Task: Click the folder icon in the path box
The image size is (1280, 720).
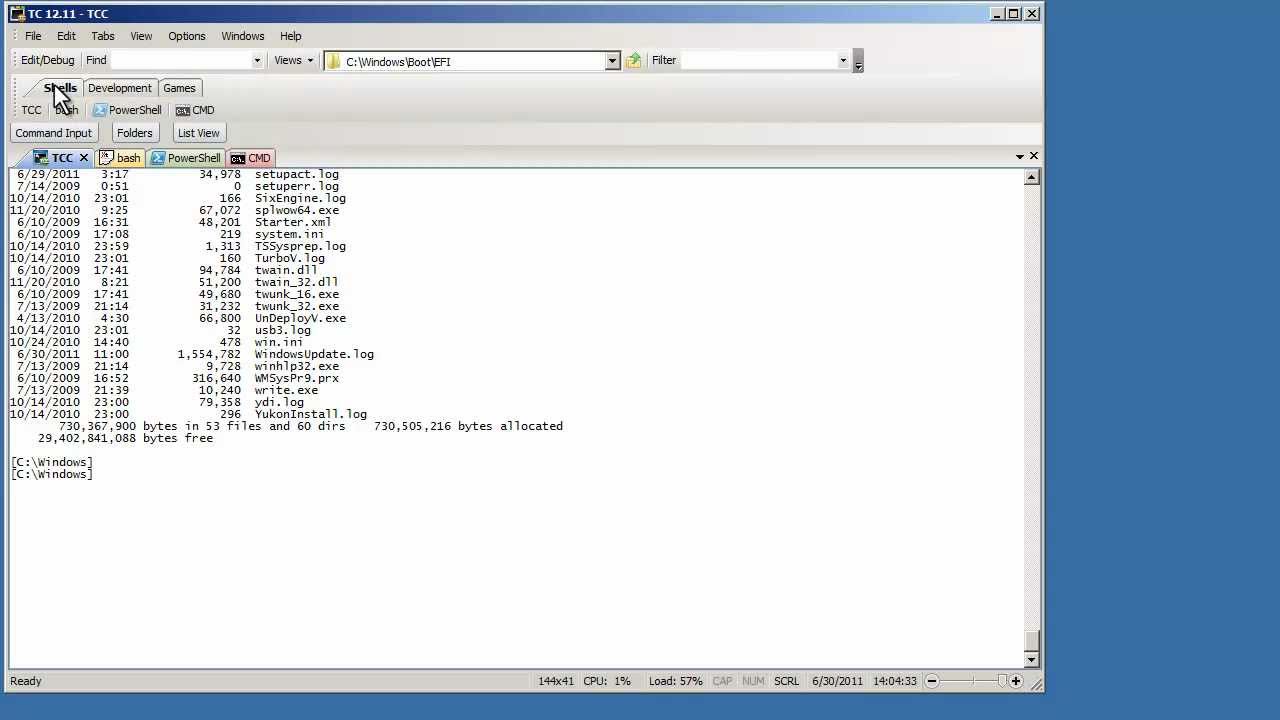Action: (334, 61)
